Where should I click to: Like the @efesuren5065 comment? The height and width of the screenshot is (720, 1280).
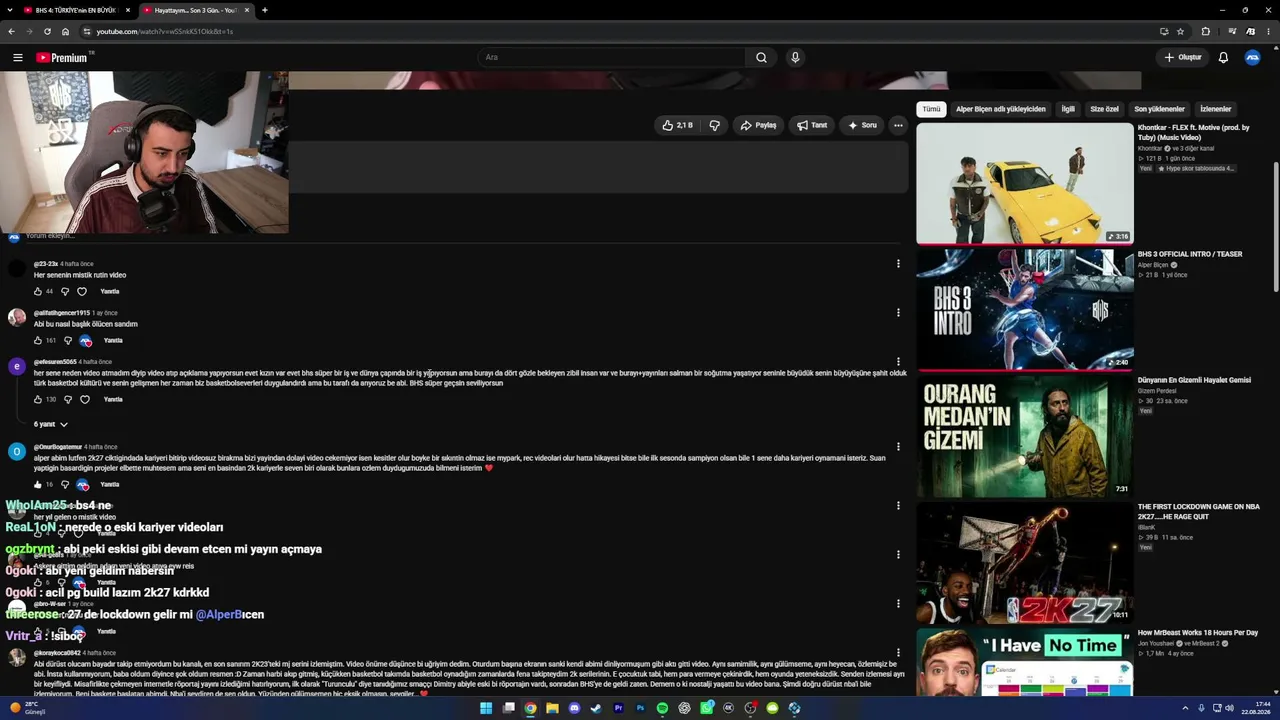[38, 399]
